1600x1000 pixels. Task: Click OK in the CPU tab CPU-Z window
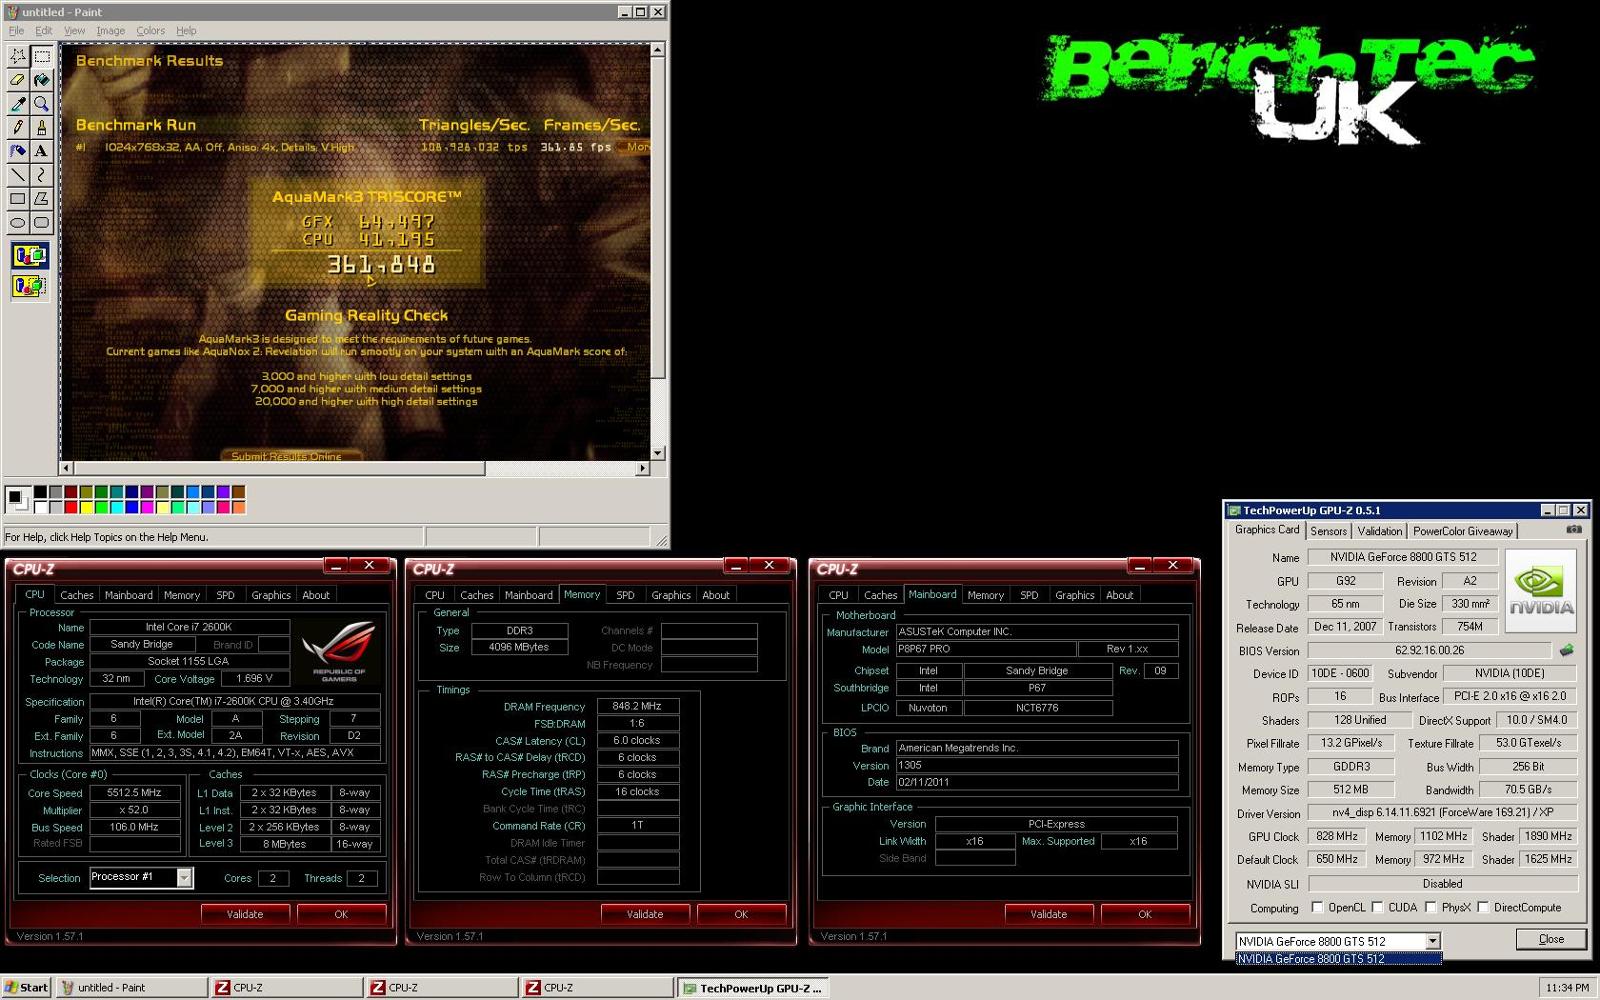click(341, 914)
